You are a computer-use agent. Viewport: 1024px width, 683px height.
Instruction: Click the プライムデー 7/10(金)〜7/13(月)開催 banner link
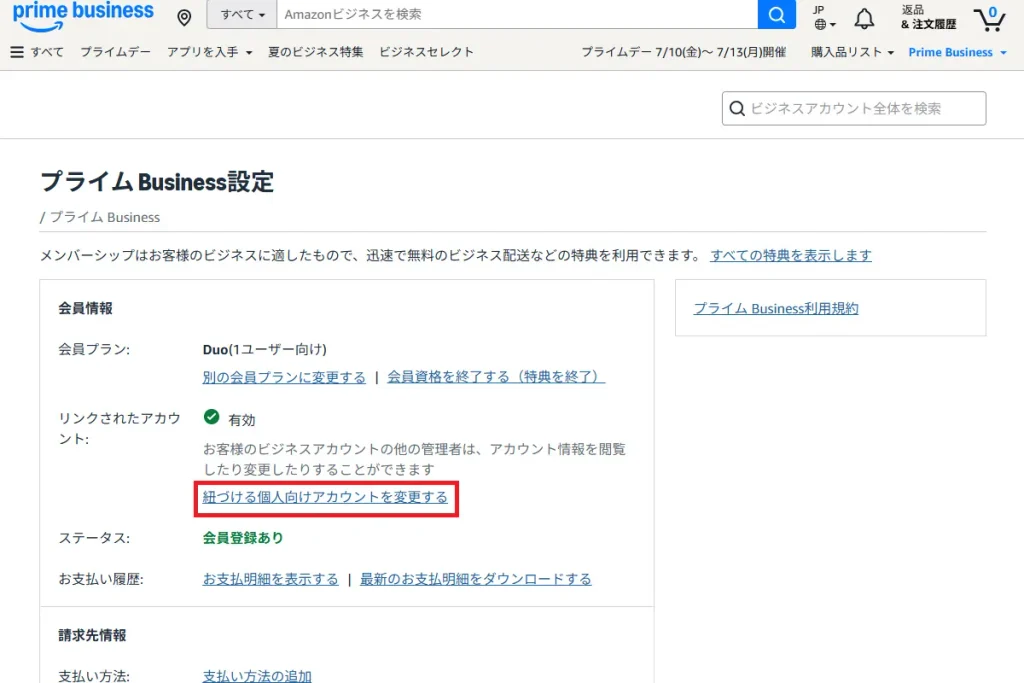pos(684,52)
